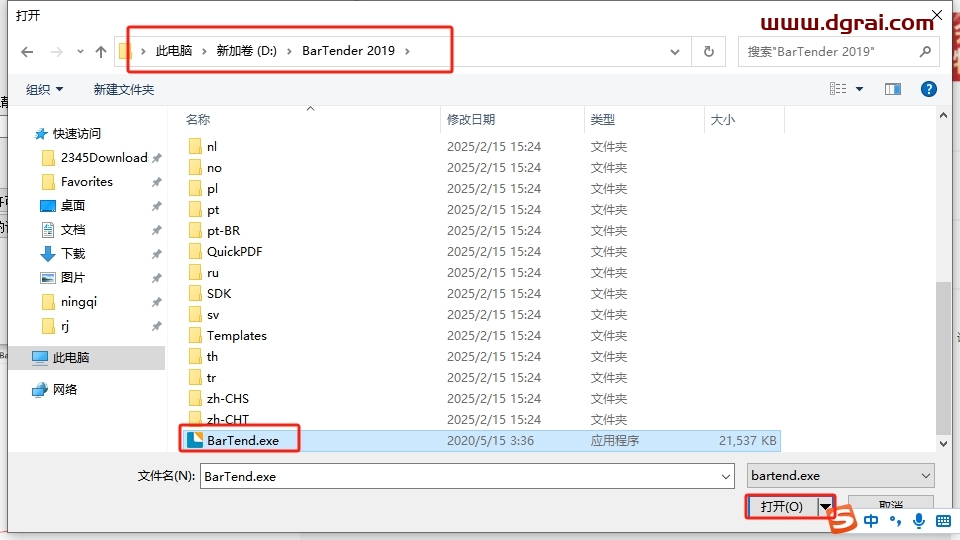Open Favorites in quick access

tap(87, 182)
